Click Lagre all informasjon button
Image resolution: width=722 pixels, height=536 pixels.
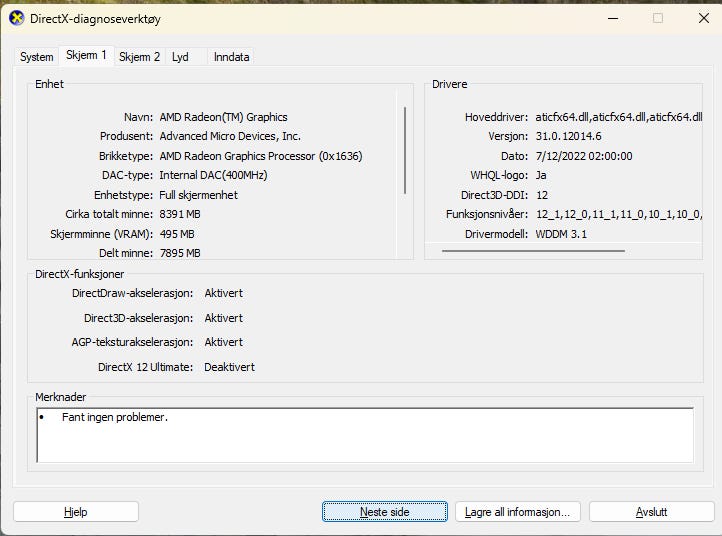518,512
